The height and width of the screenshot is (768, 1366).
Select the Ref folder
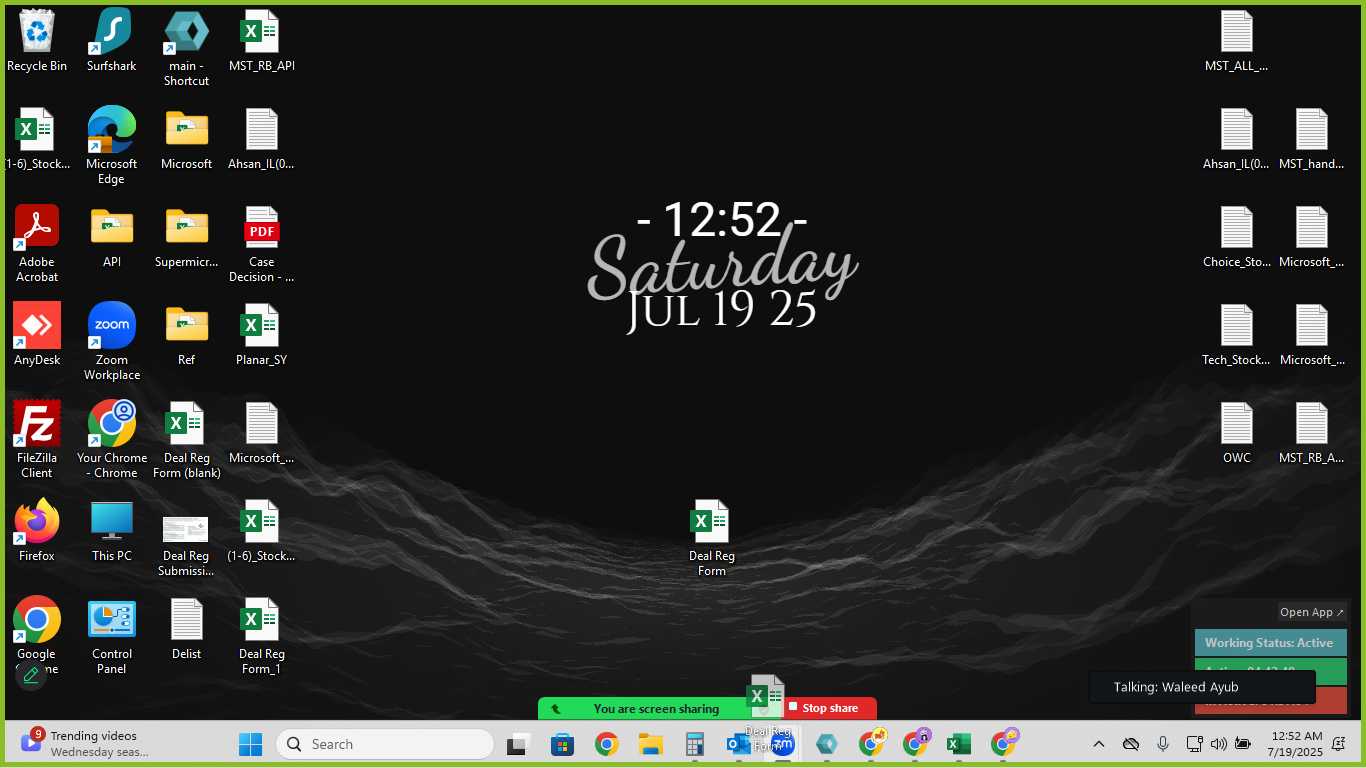(186, 335)
